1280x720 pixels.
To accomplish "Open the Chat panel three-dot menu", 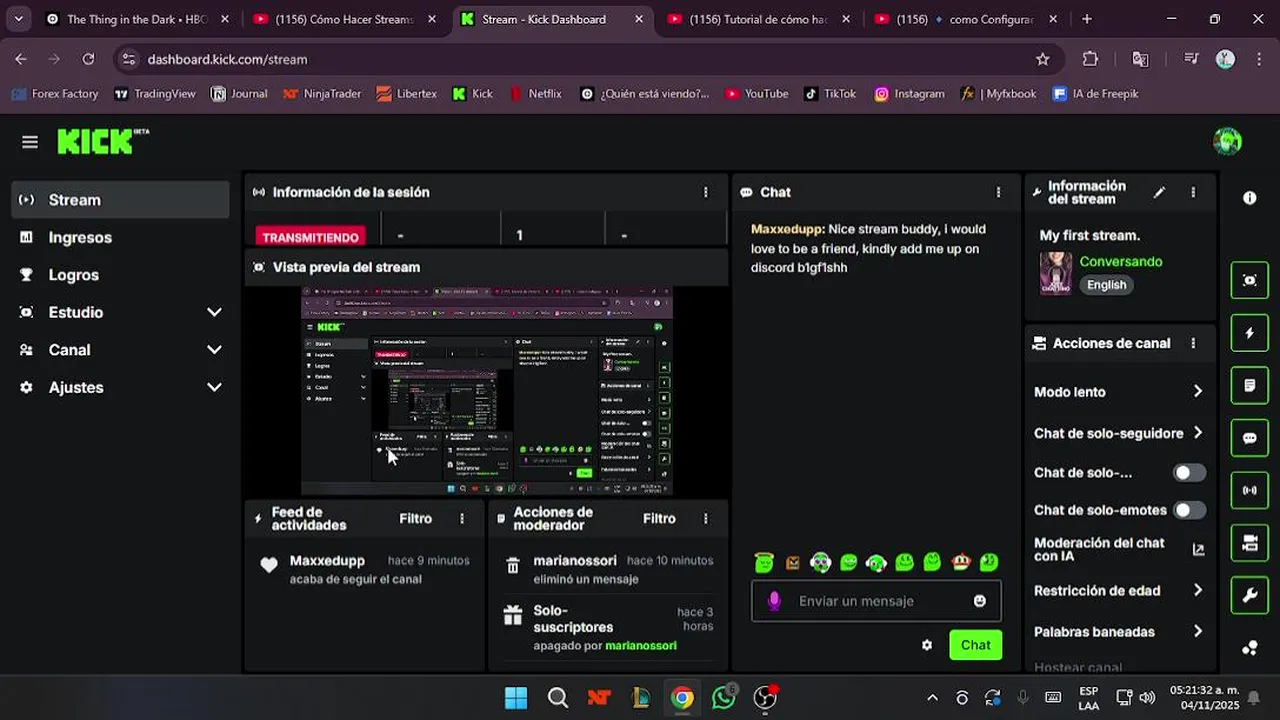I will 998,192.
